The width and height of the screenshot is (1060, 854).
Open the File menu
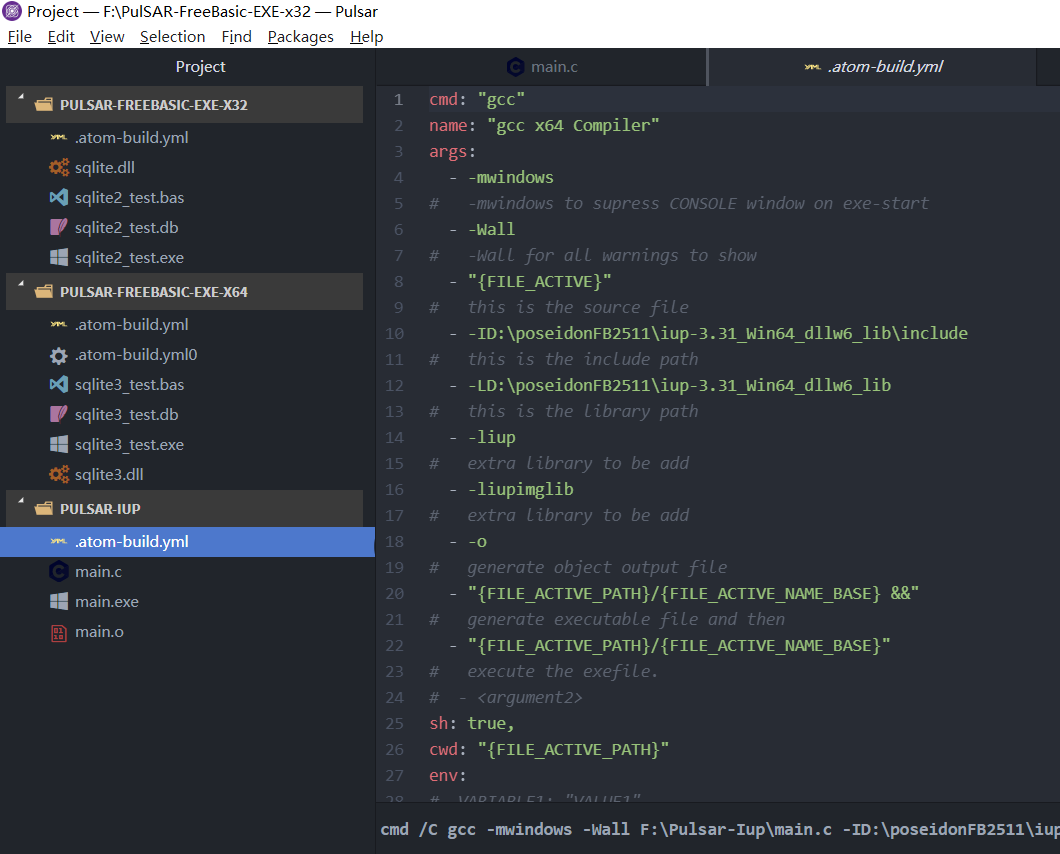coord(20,37)
